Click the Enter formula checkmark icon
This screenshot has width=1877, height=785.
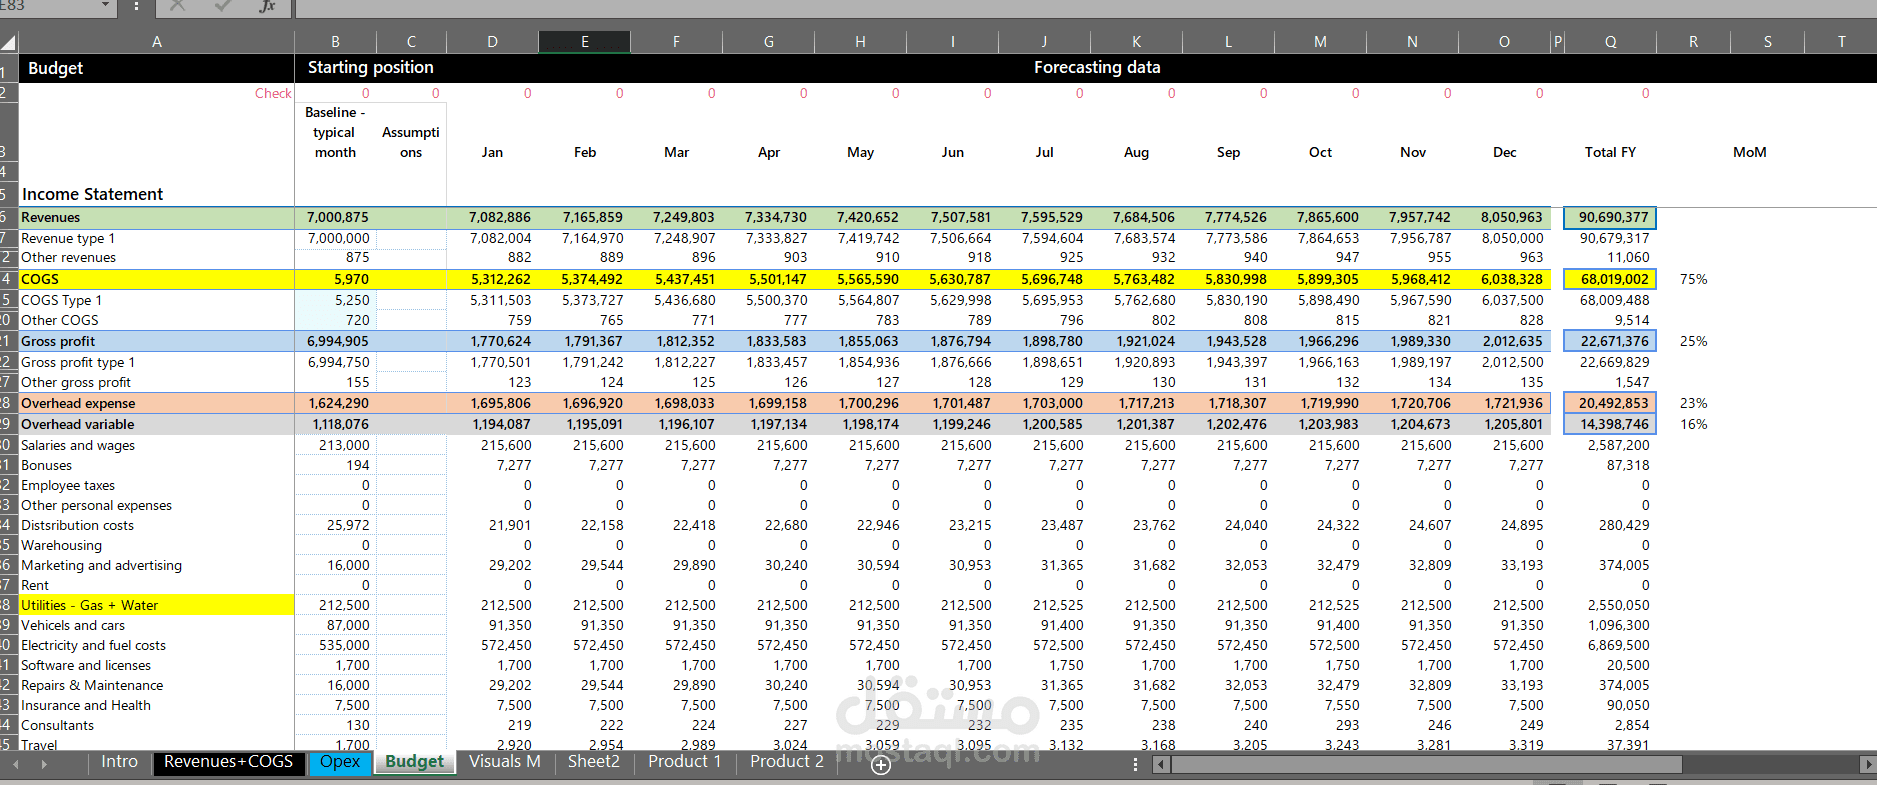222,6
